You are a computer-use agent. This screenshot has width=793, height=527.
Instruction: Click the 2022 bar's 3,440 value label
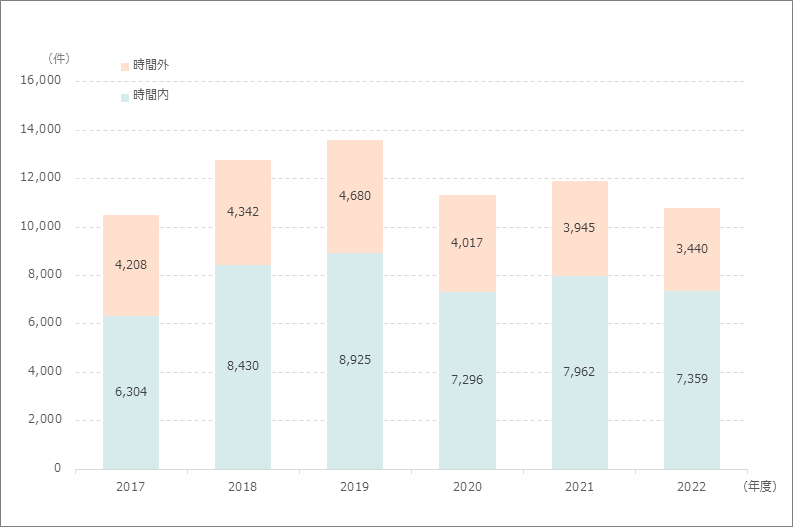pyautogui.click(x=692, y=248)
